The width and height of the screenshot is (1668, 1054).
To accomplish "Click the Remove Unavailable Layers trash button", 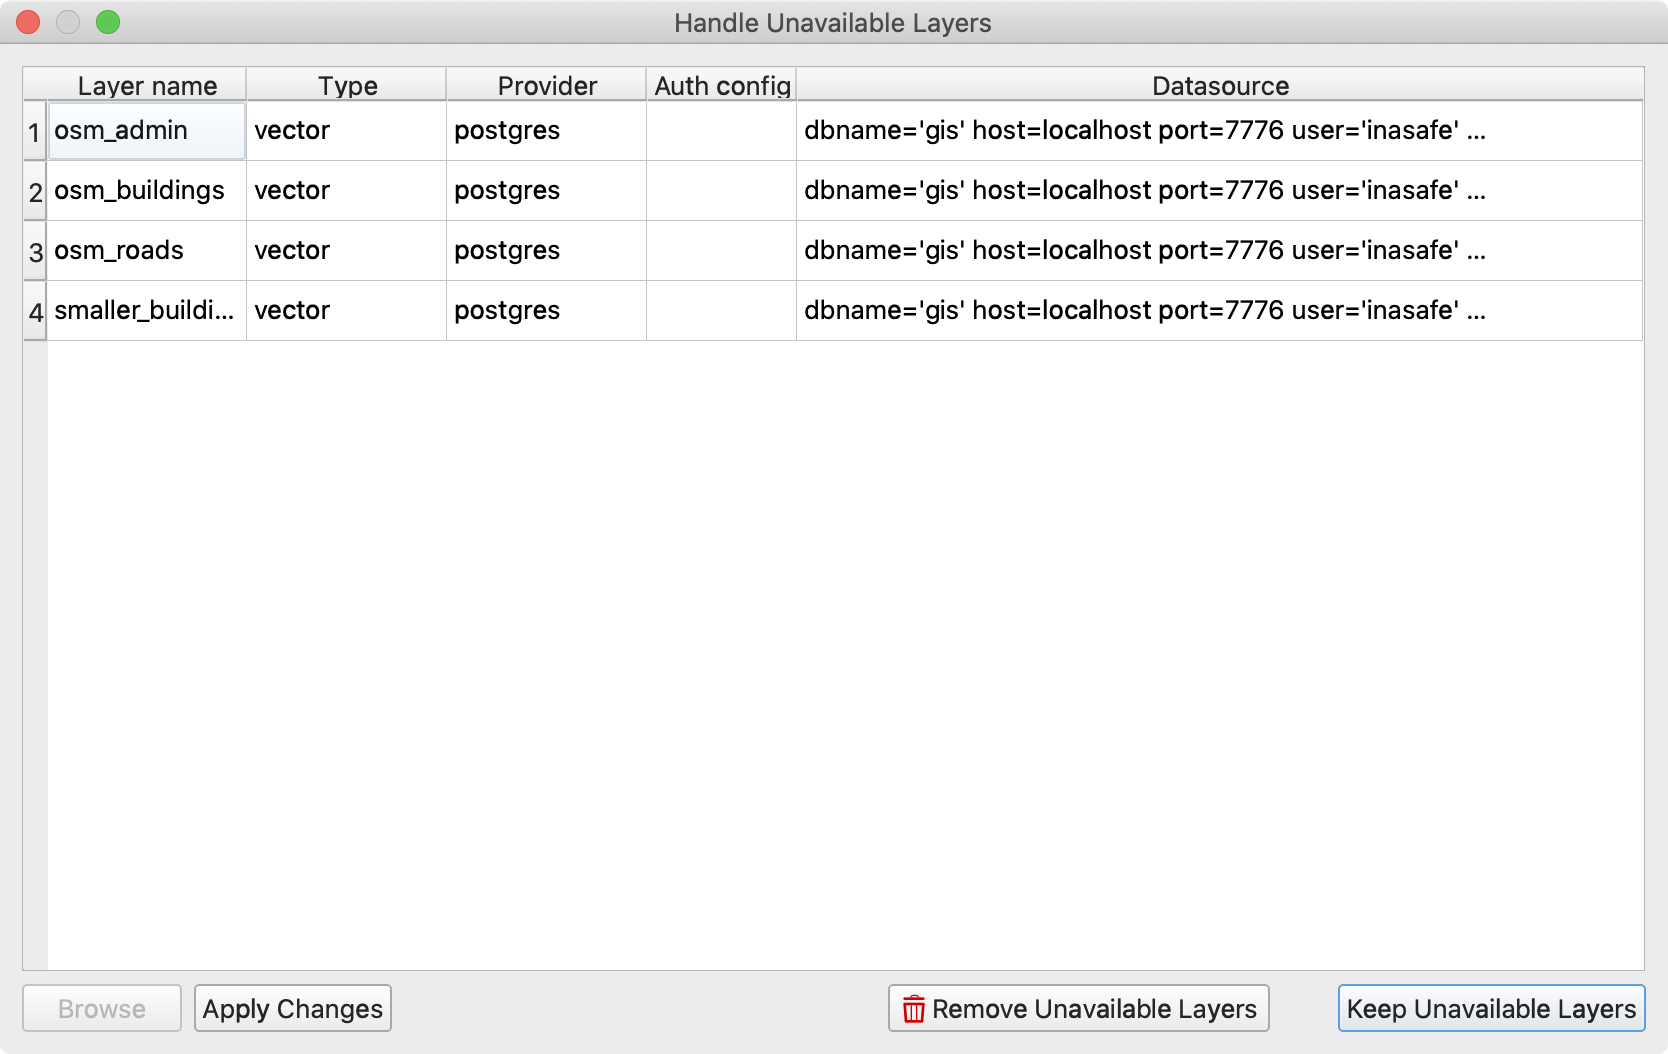I will [x=1078, y=1008].
